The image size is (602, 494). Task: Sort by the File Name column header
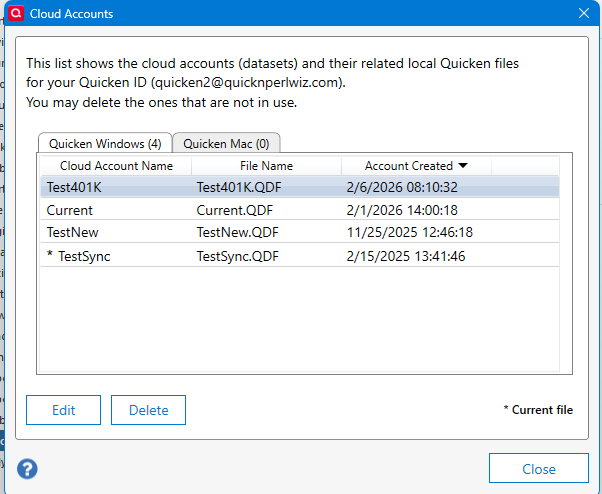pos(266,166)
